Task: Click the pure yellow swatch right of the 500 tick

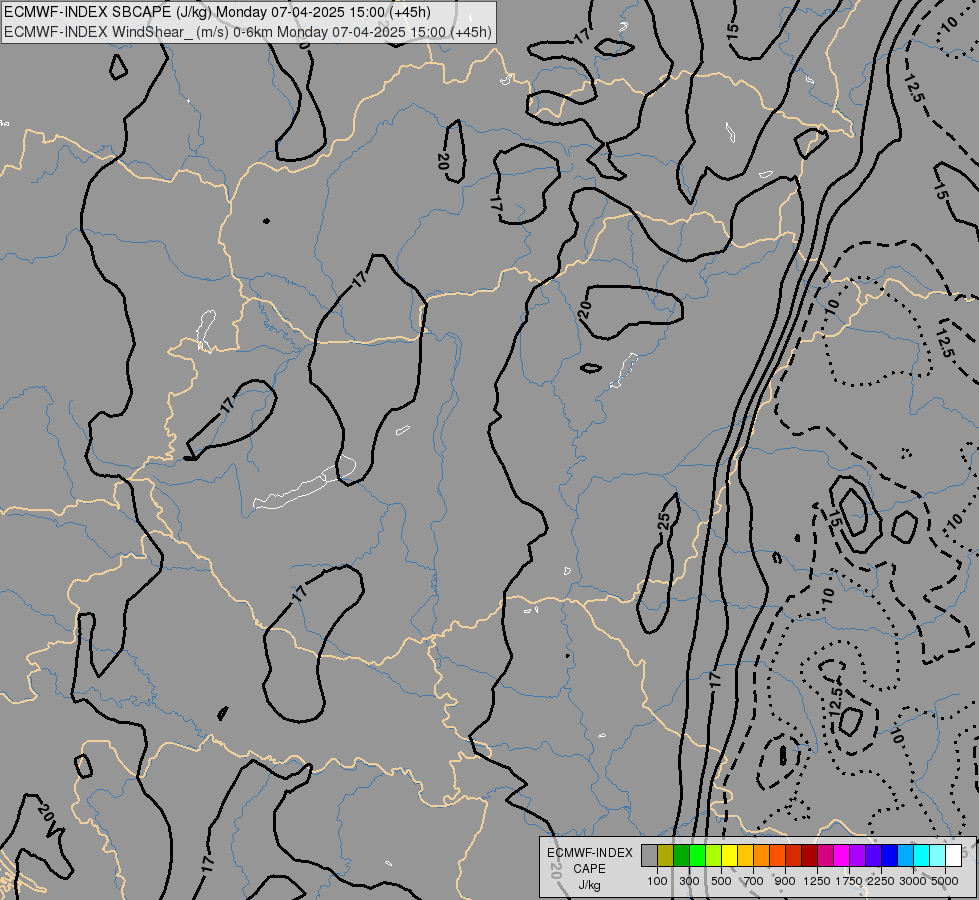Action: point(729,855)
